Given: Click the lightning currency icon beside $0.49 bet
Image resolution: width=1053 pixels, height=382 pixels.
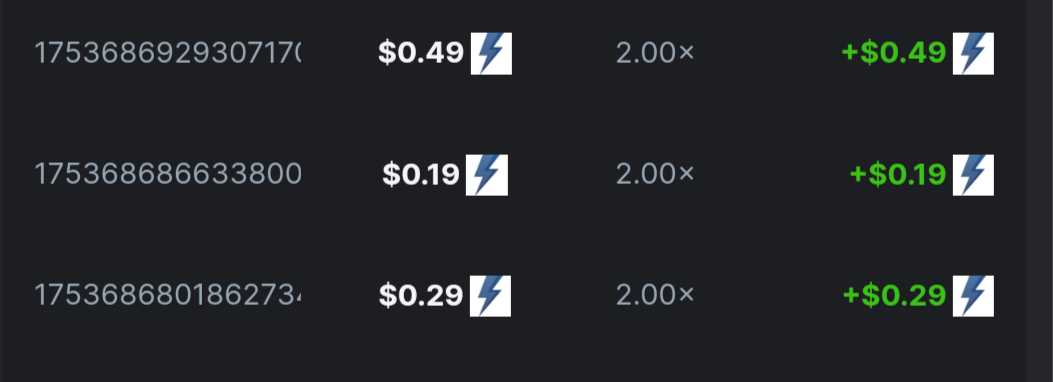Looking at the screenshot, I should 491,53.
